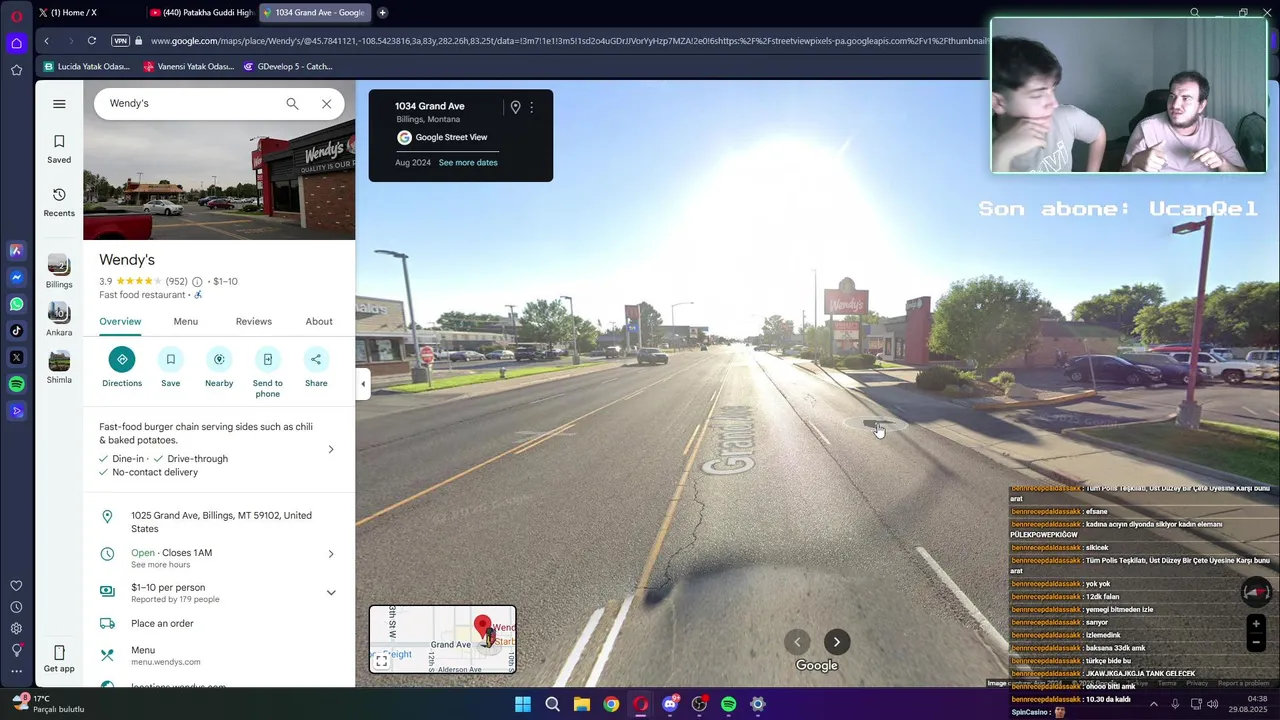Open rating info icon next to (952)
1280x720 pixels.
tap(197, 282)
